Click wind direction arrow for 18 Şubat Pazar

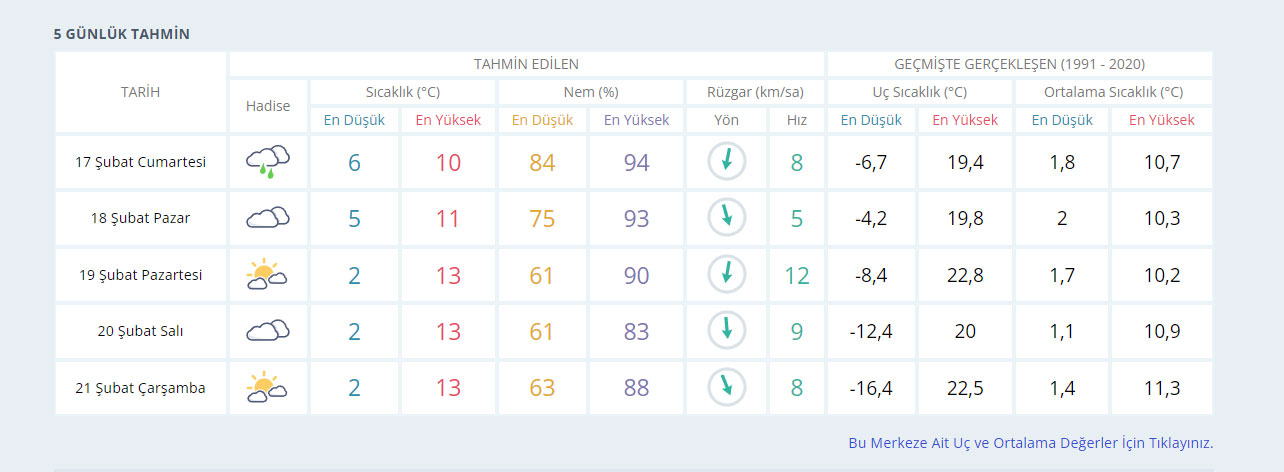(727, 218)
